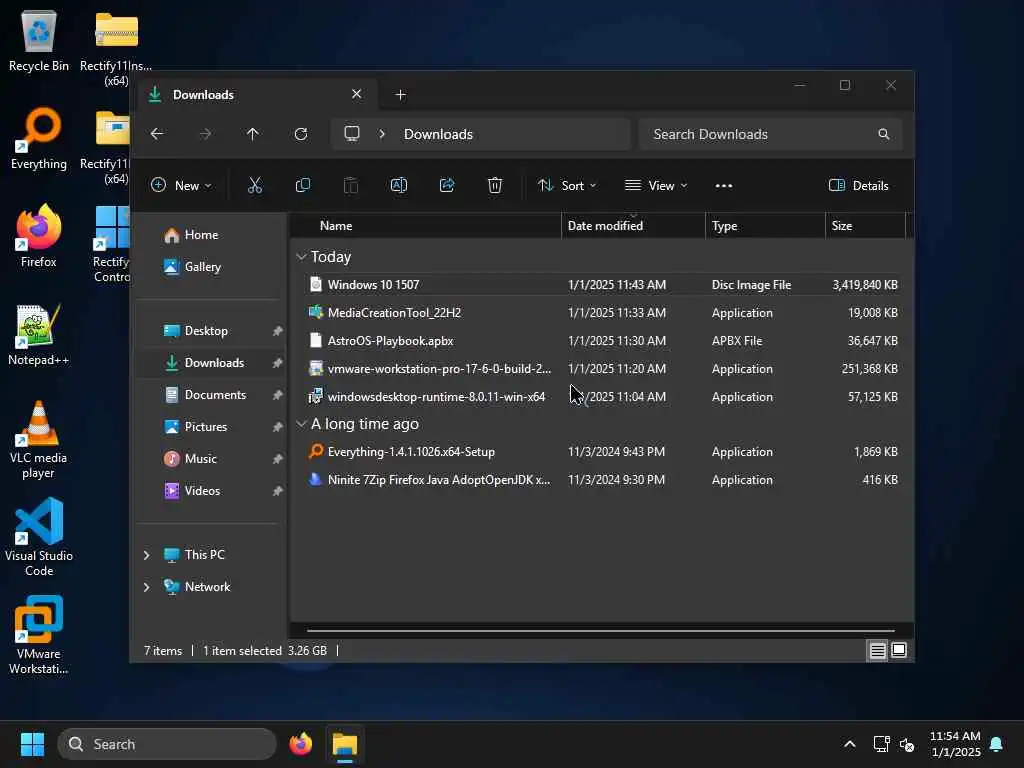Click the Rename icon in toolbar
The width and height of the screenshot is (1024, 768).
point(399,185)
